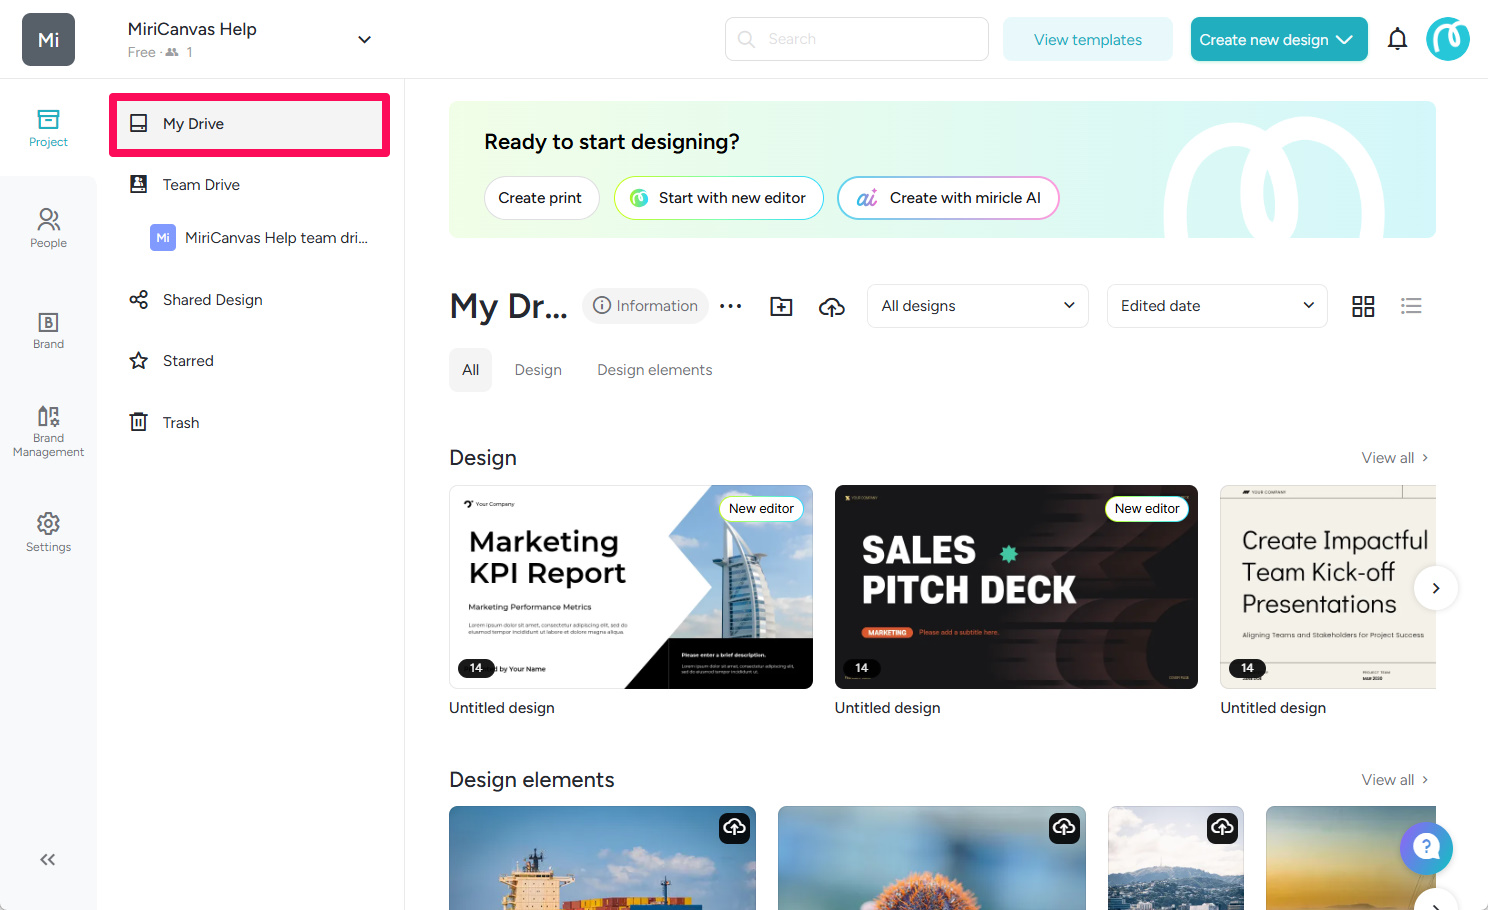Open the Settings gear in sidebar
The width and height of the screenshot is (1488, 910).
[x=48, y=532]
